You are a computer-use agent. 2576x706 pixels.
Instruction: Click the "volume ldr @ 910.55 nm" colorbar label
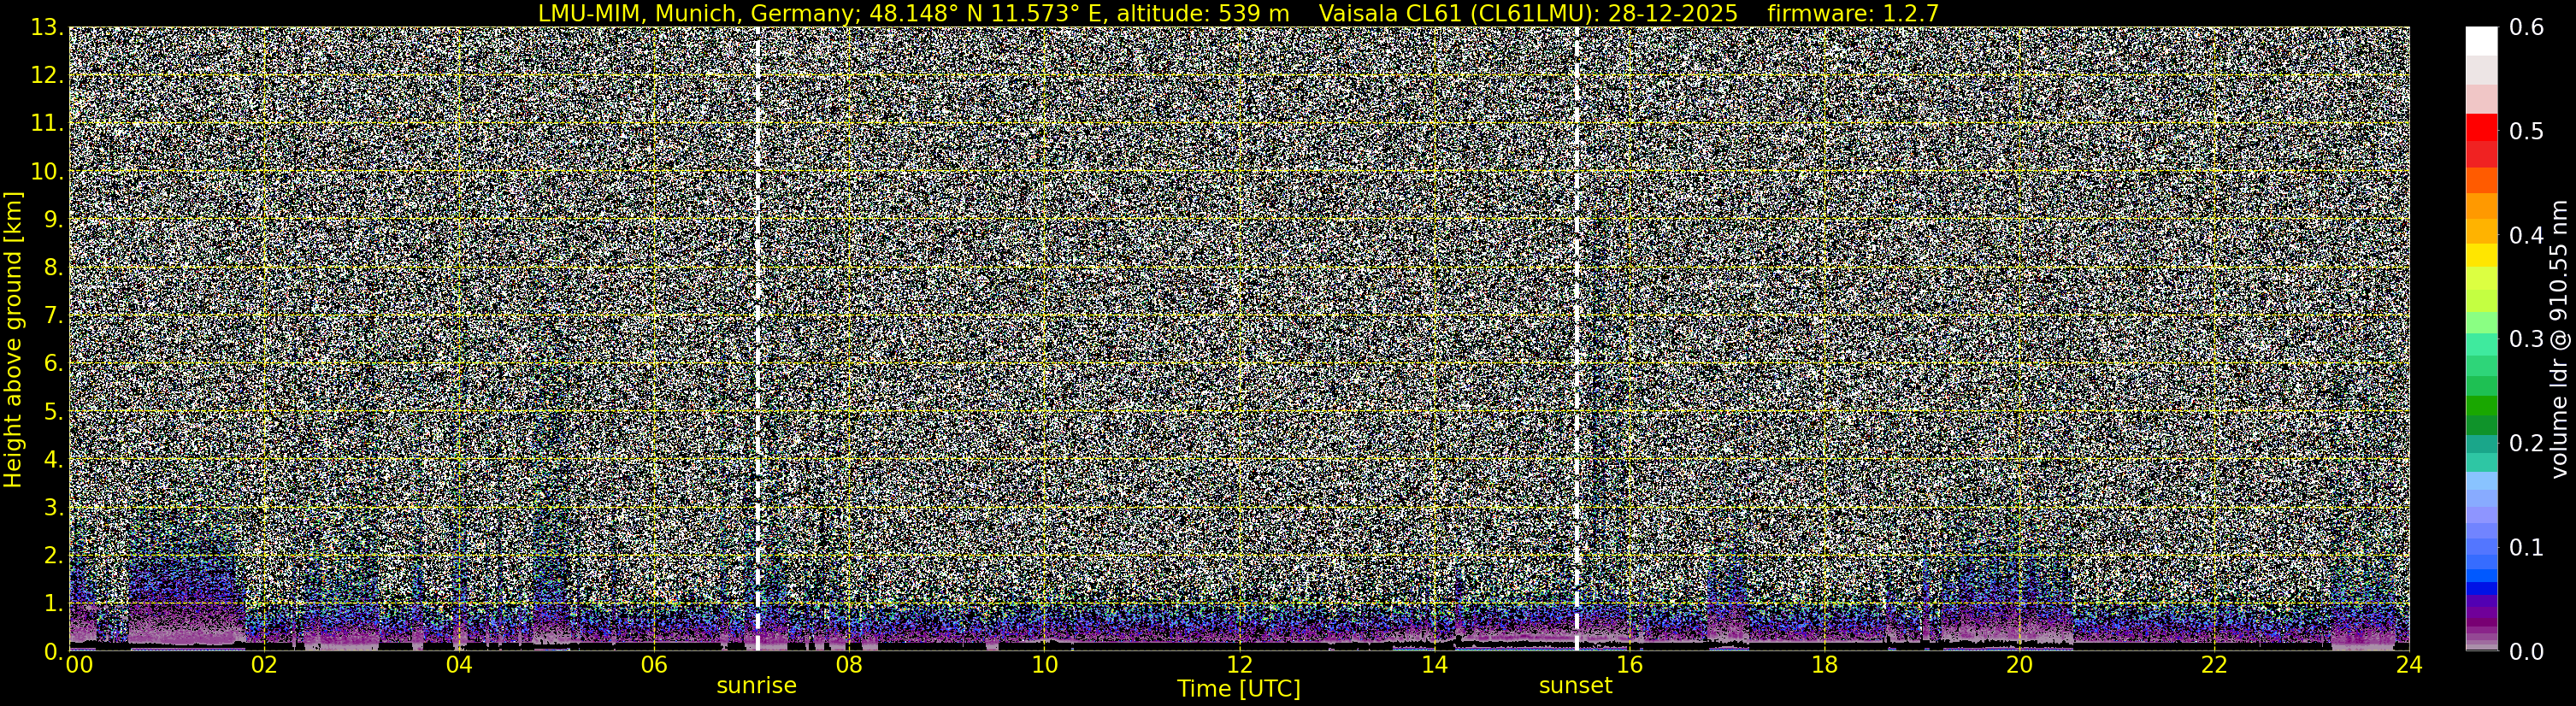[2558, 339]
